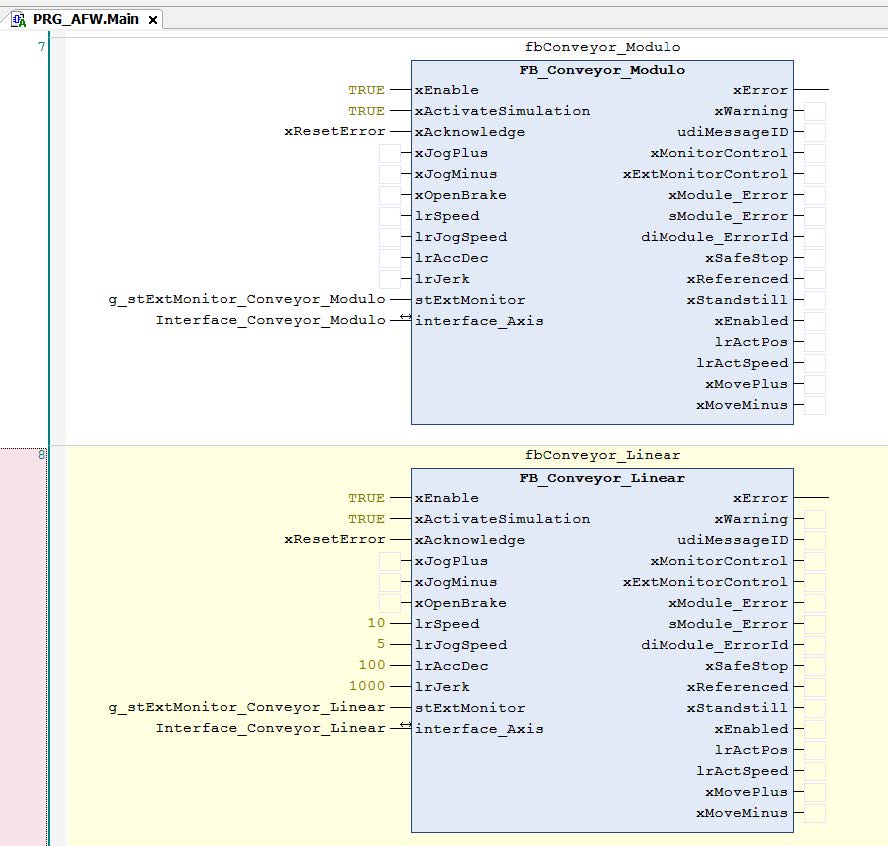Click xWarning output box on Modulo block

pos(815,111)
